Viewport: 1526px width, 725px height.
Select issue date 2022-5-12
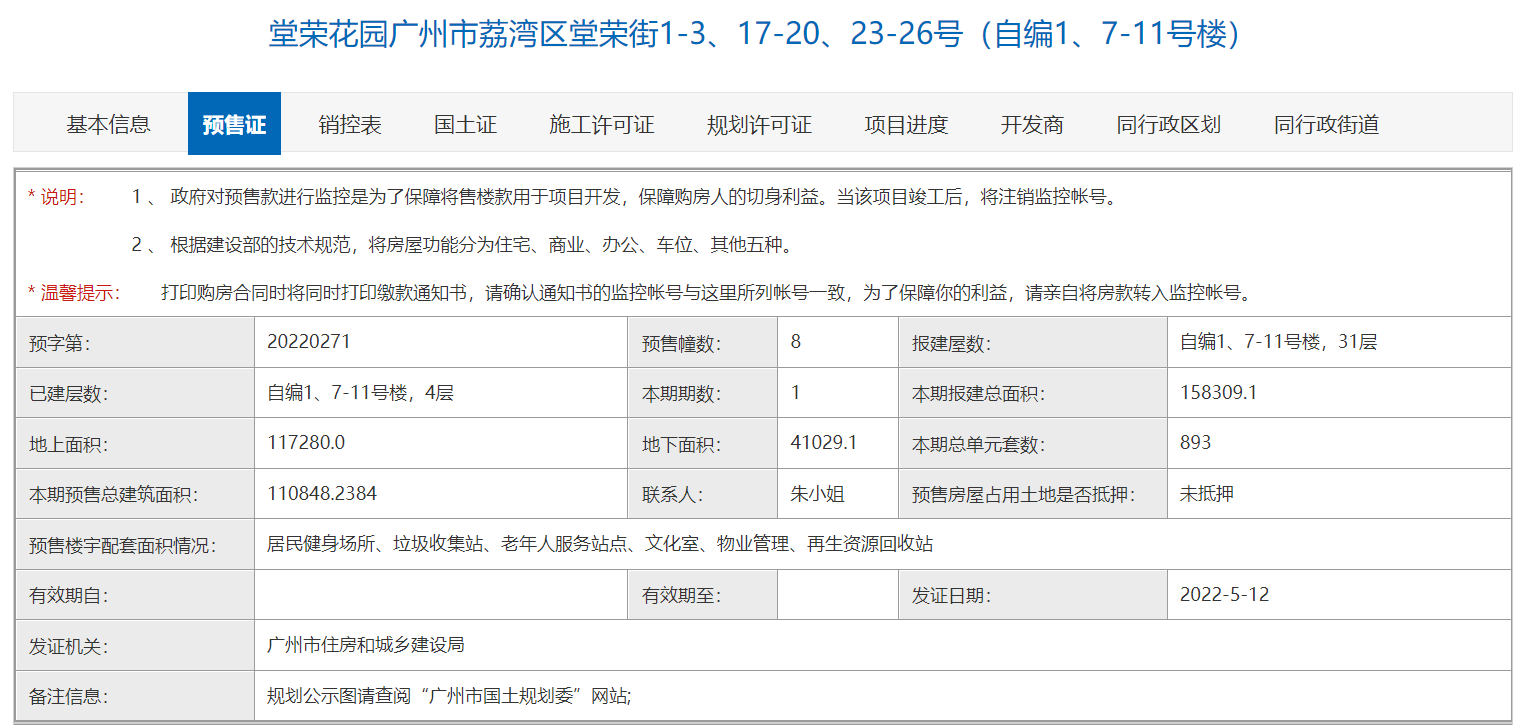[1224, 595]
